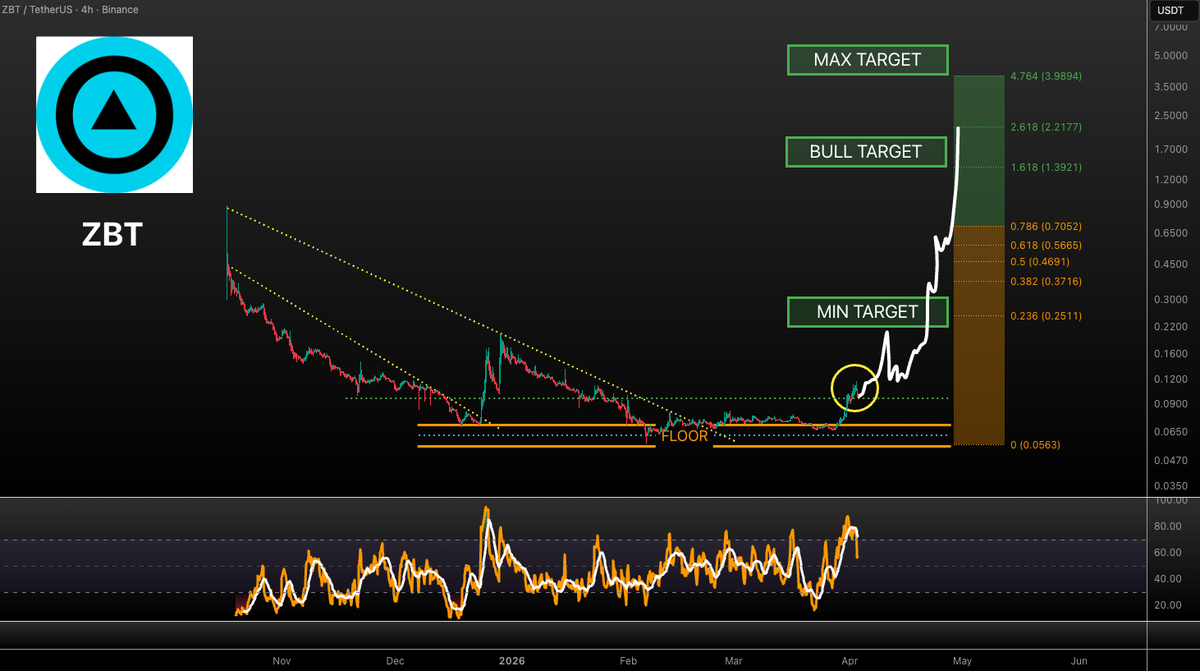Select the 4.764 (3.9894) Fibonacci level
This screenshot has width=1200, height=671.
[1045, 76]
